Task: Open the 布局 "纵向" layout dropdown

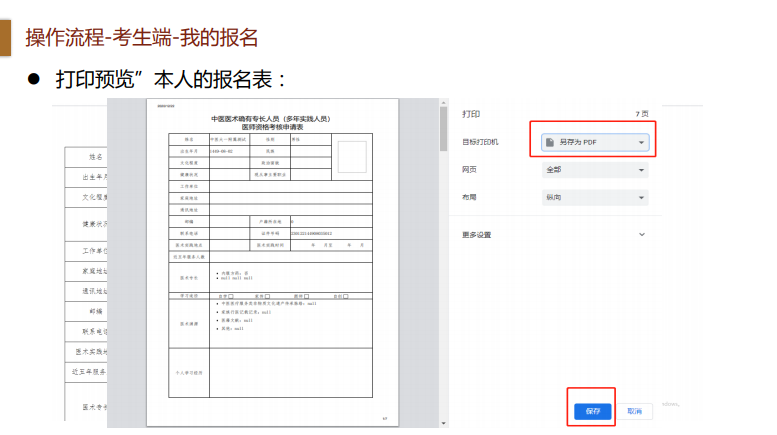Action: (597, 198)
